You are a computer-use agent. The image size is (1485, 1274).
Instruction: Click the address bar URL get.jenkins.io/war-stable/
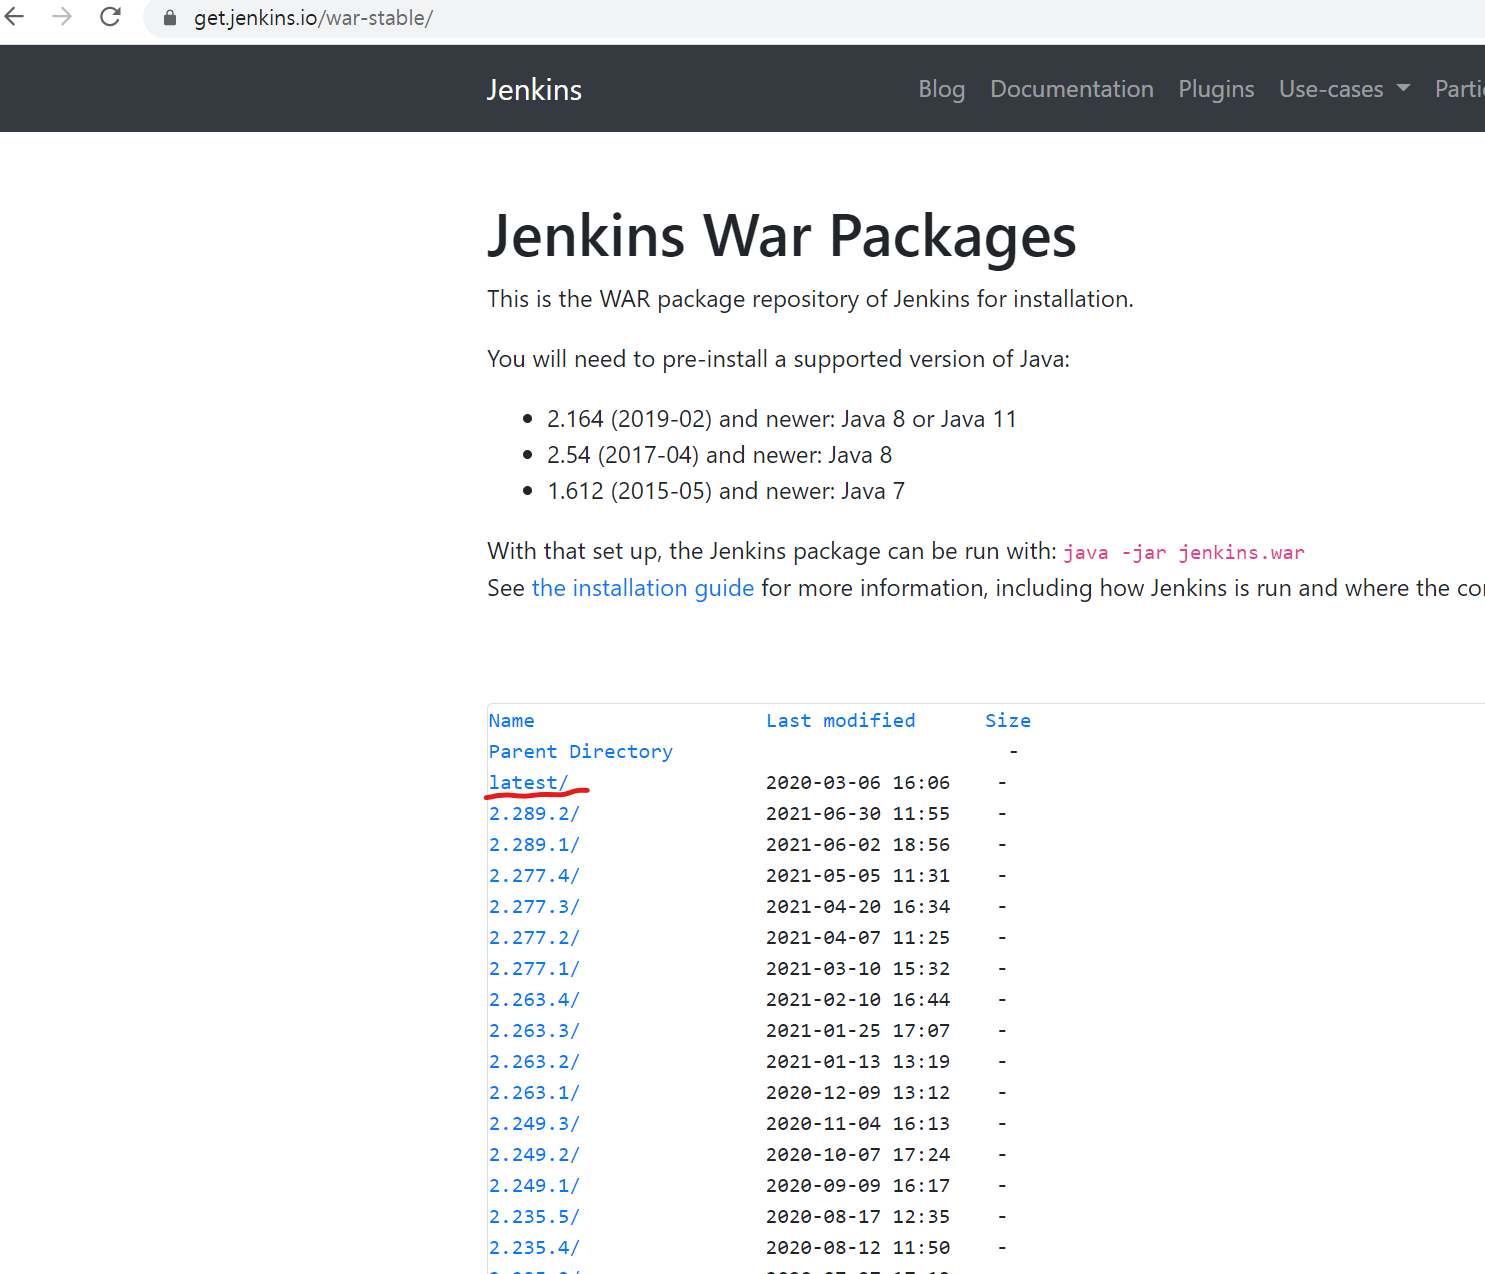click(313, 18)
